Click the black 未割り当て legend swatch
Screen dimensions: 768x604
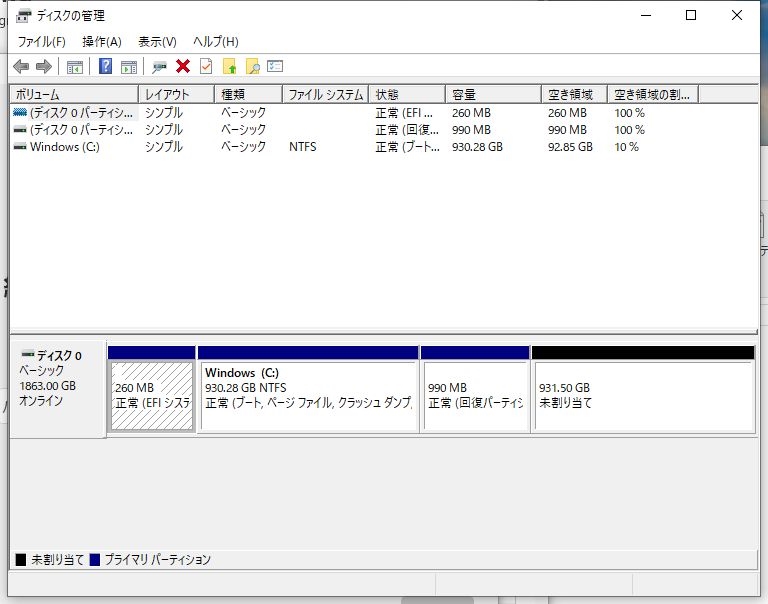click(x=21, y=559)
